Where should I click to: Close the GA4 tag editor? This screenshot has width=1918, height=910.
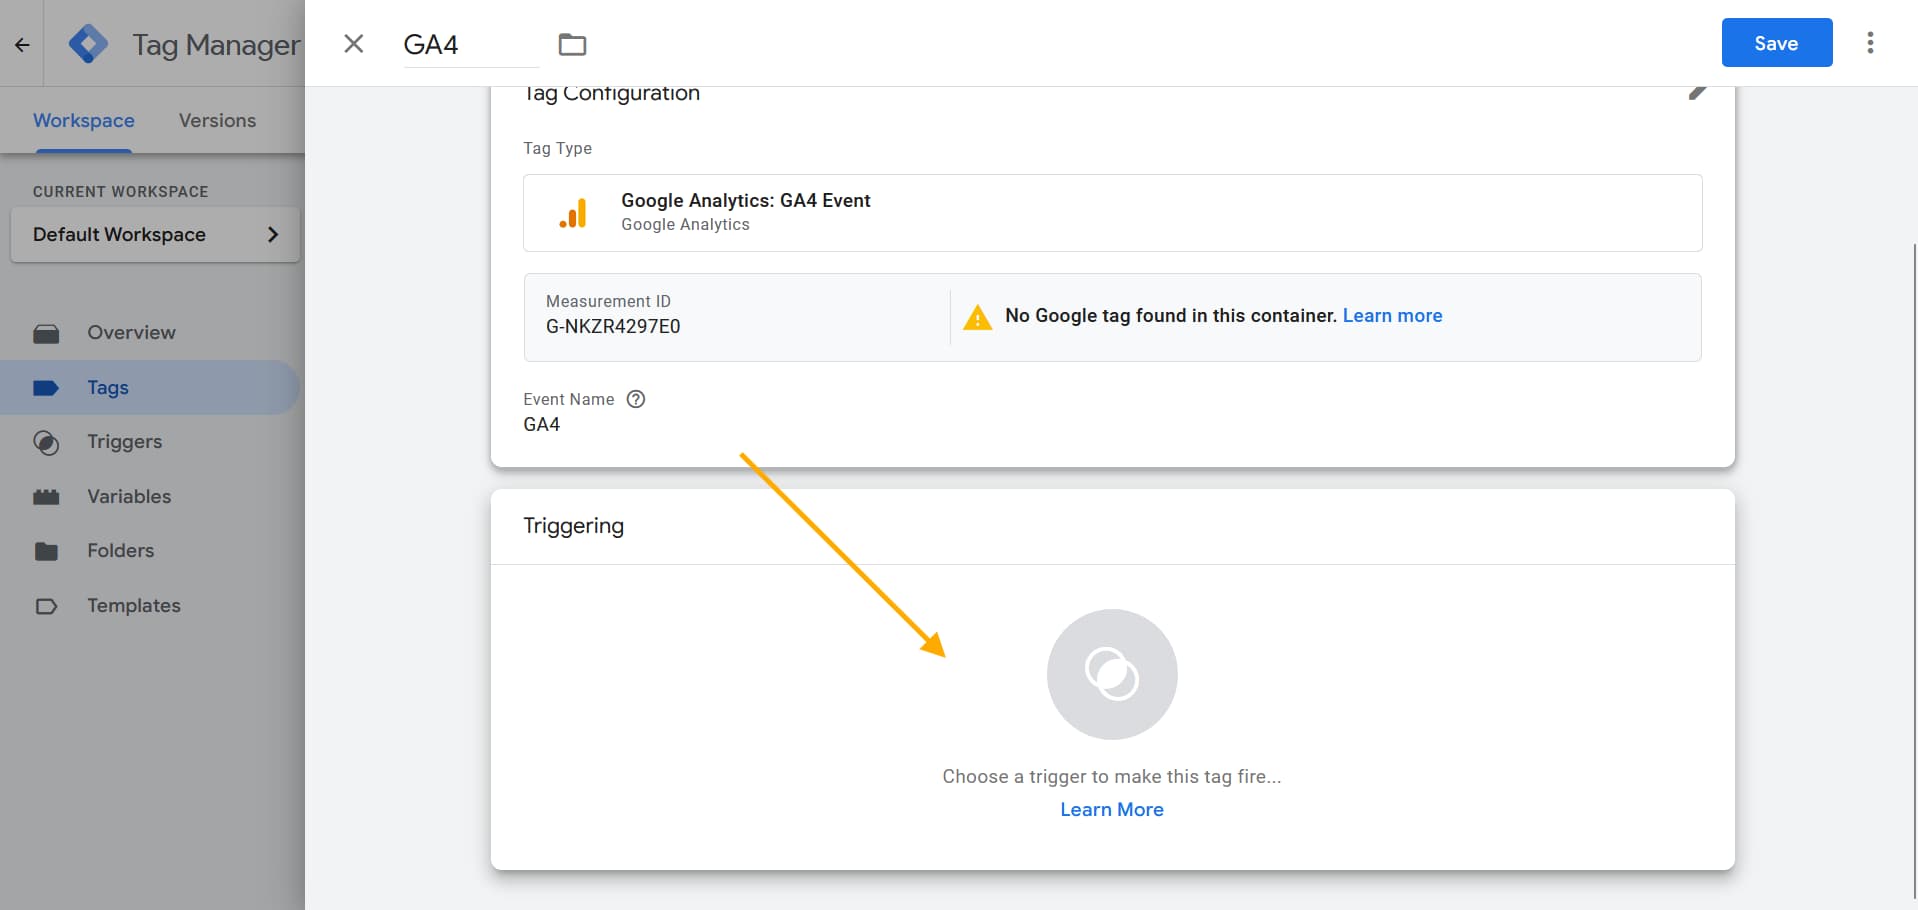[354, 44]
